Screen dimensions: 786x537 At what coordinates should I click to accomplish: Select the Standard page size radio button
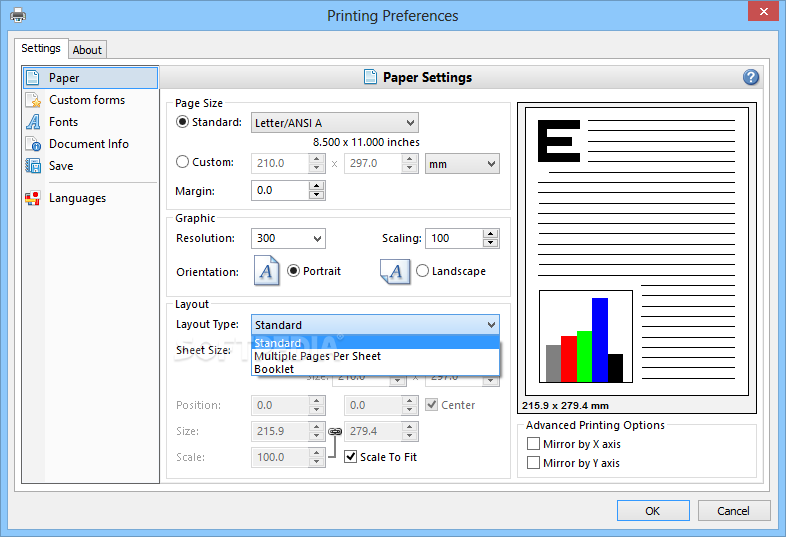182,122
